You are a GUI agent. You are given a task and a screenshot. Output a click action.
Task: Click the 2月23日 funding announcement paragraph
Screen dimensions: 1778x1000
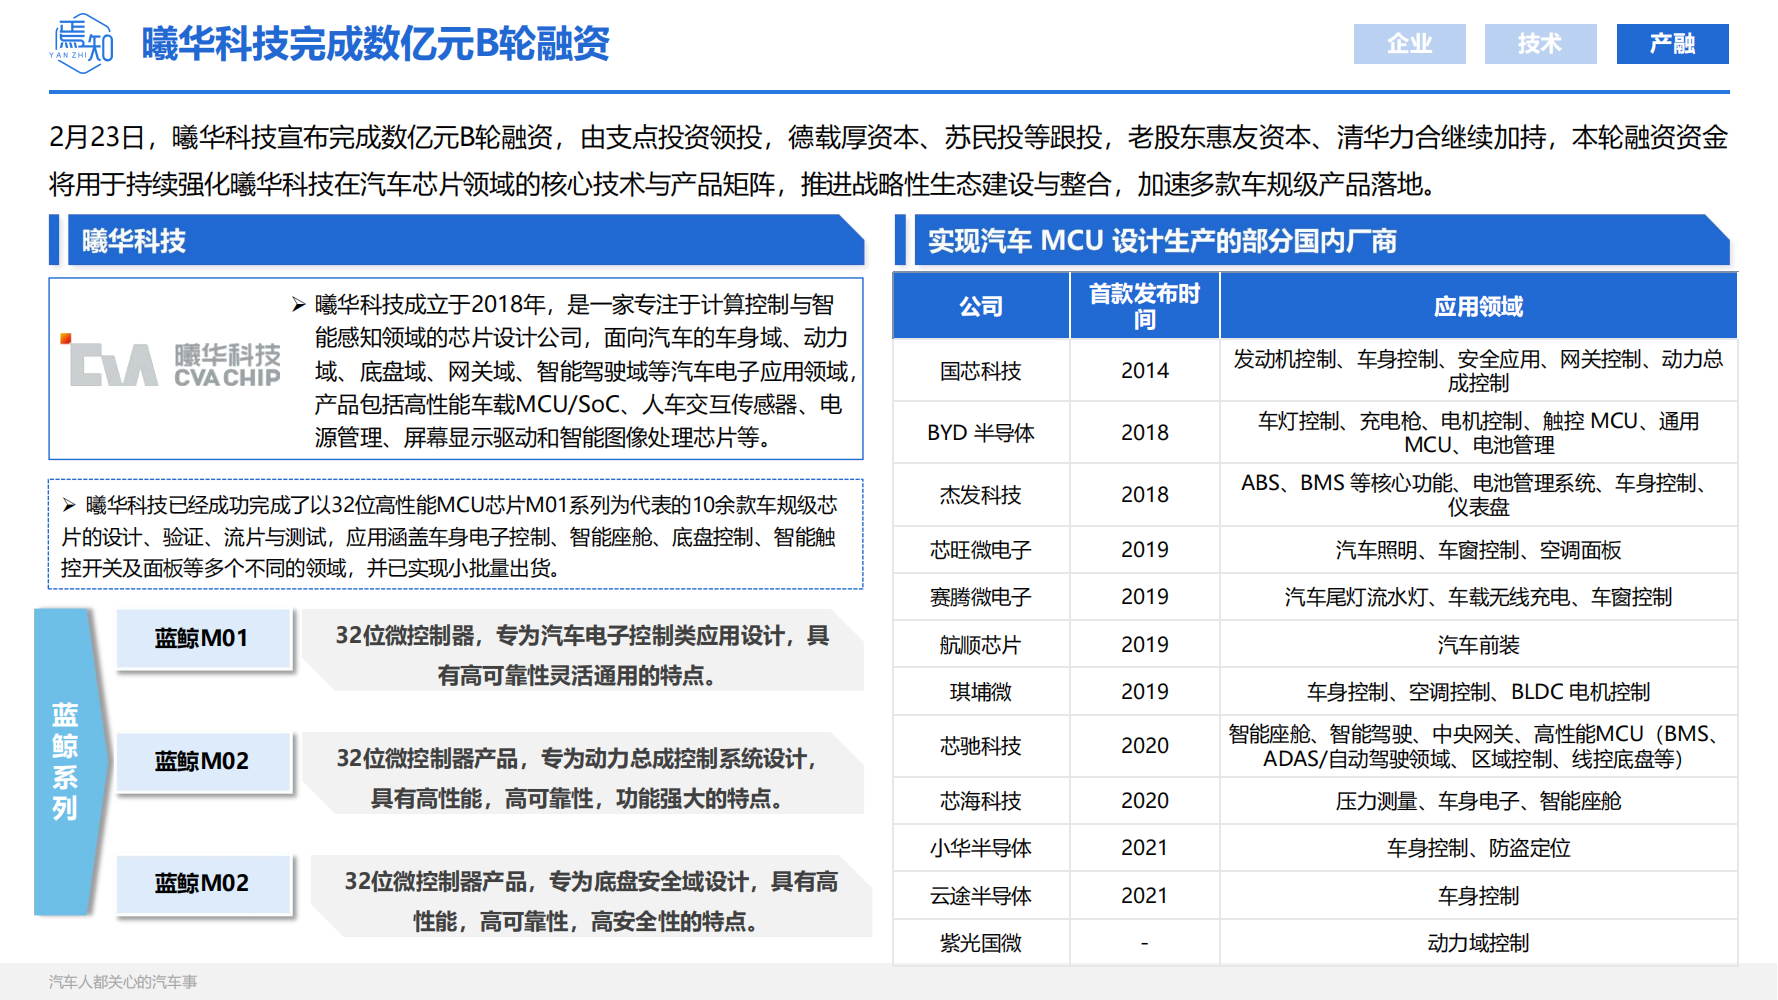pos(889,160)
